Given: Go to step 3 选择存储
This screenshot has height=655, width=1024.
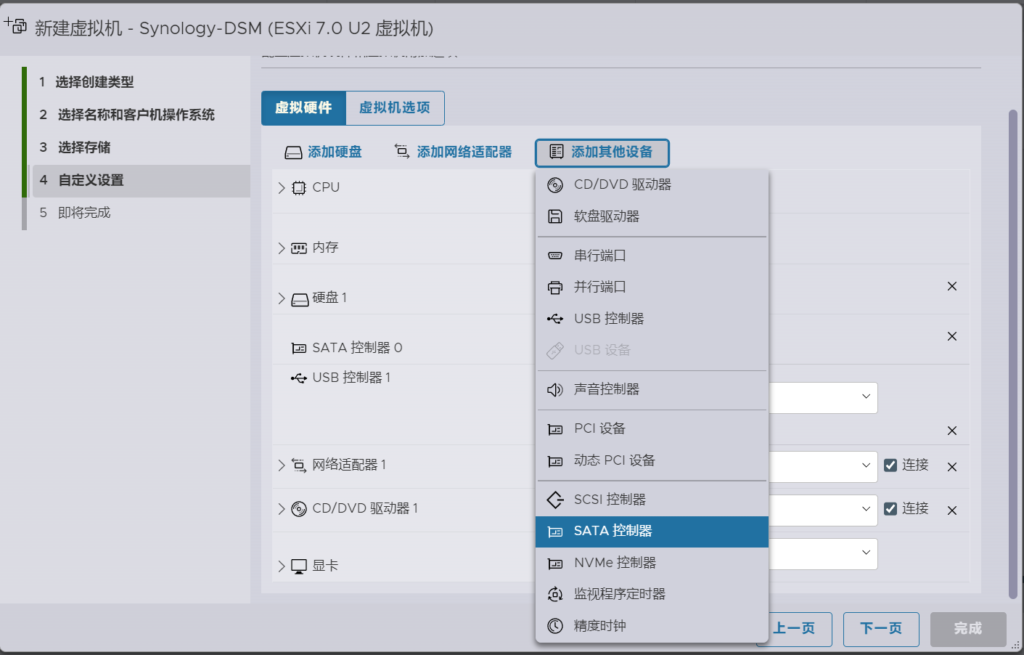Looking at the screenshot, I should coord(74,148).
